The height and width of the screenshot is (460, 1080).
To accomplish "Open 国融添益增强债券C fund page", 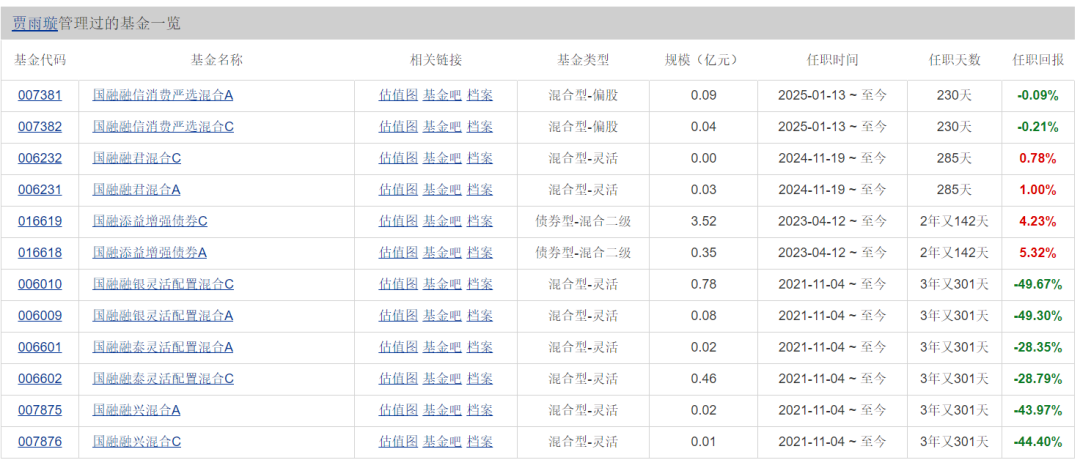I will 149,221.
